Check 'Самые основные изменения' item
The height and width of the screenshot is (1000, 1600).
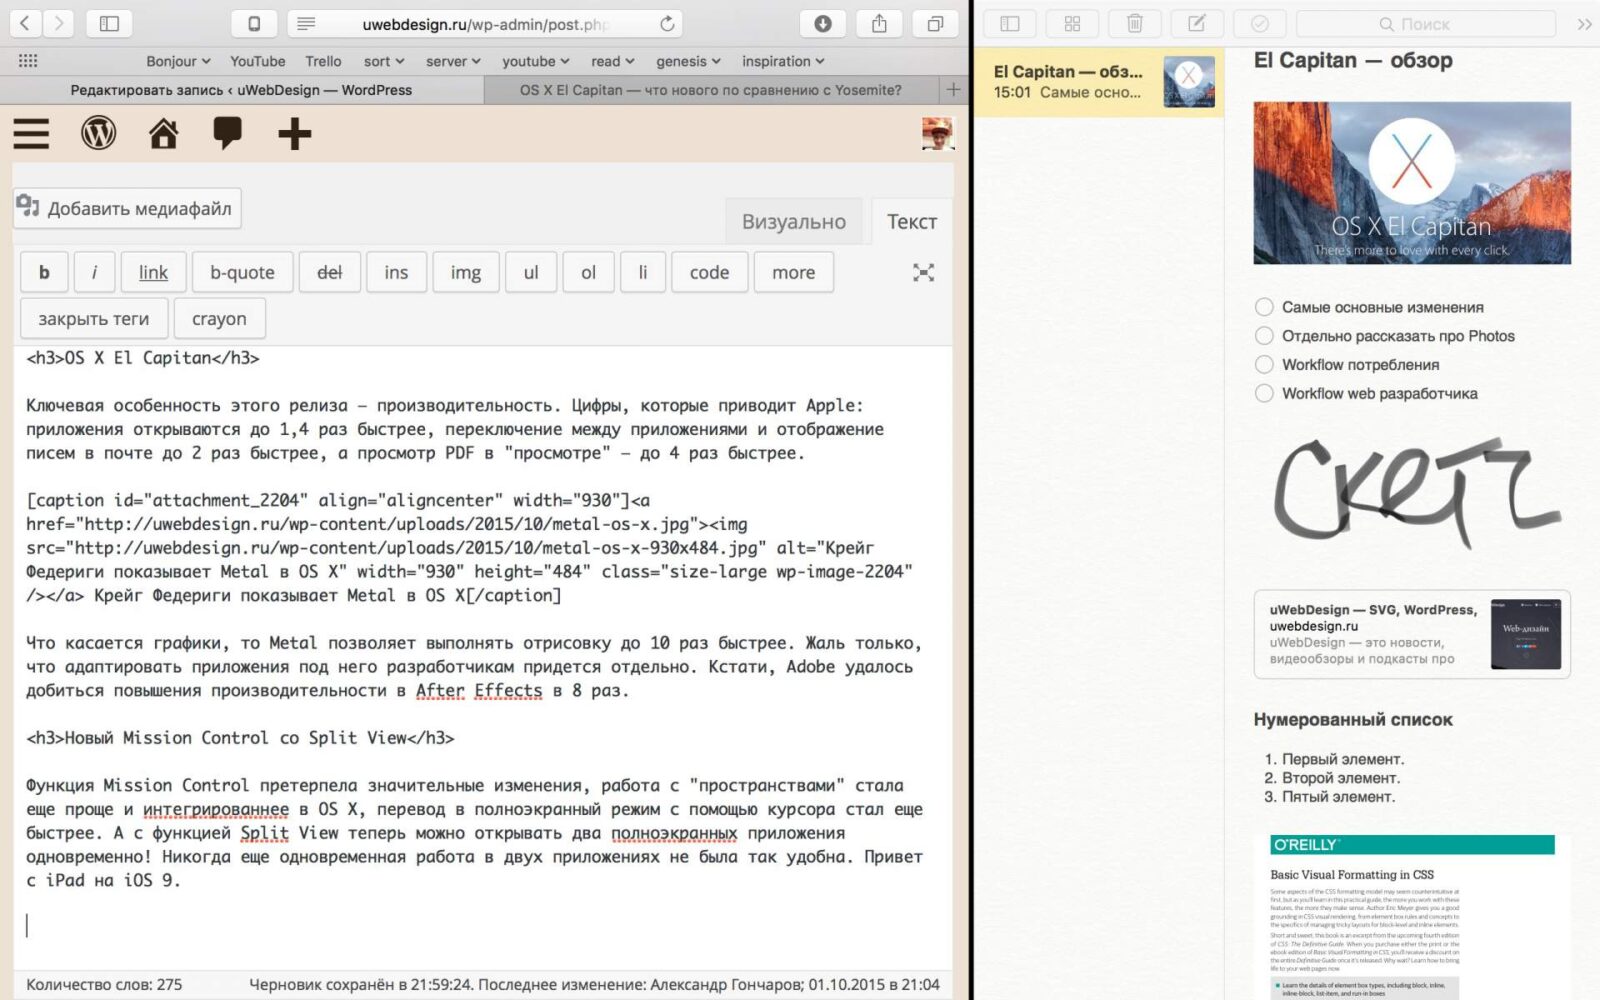pyautogui.click(x=1264, y=307)
